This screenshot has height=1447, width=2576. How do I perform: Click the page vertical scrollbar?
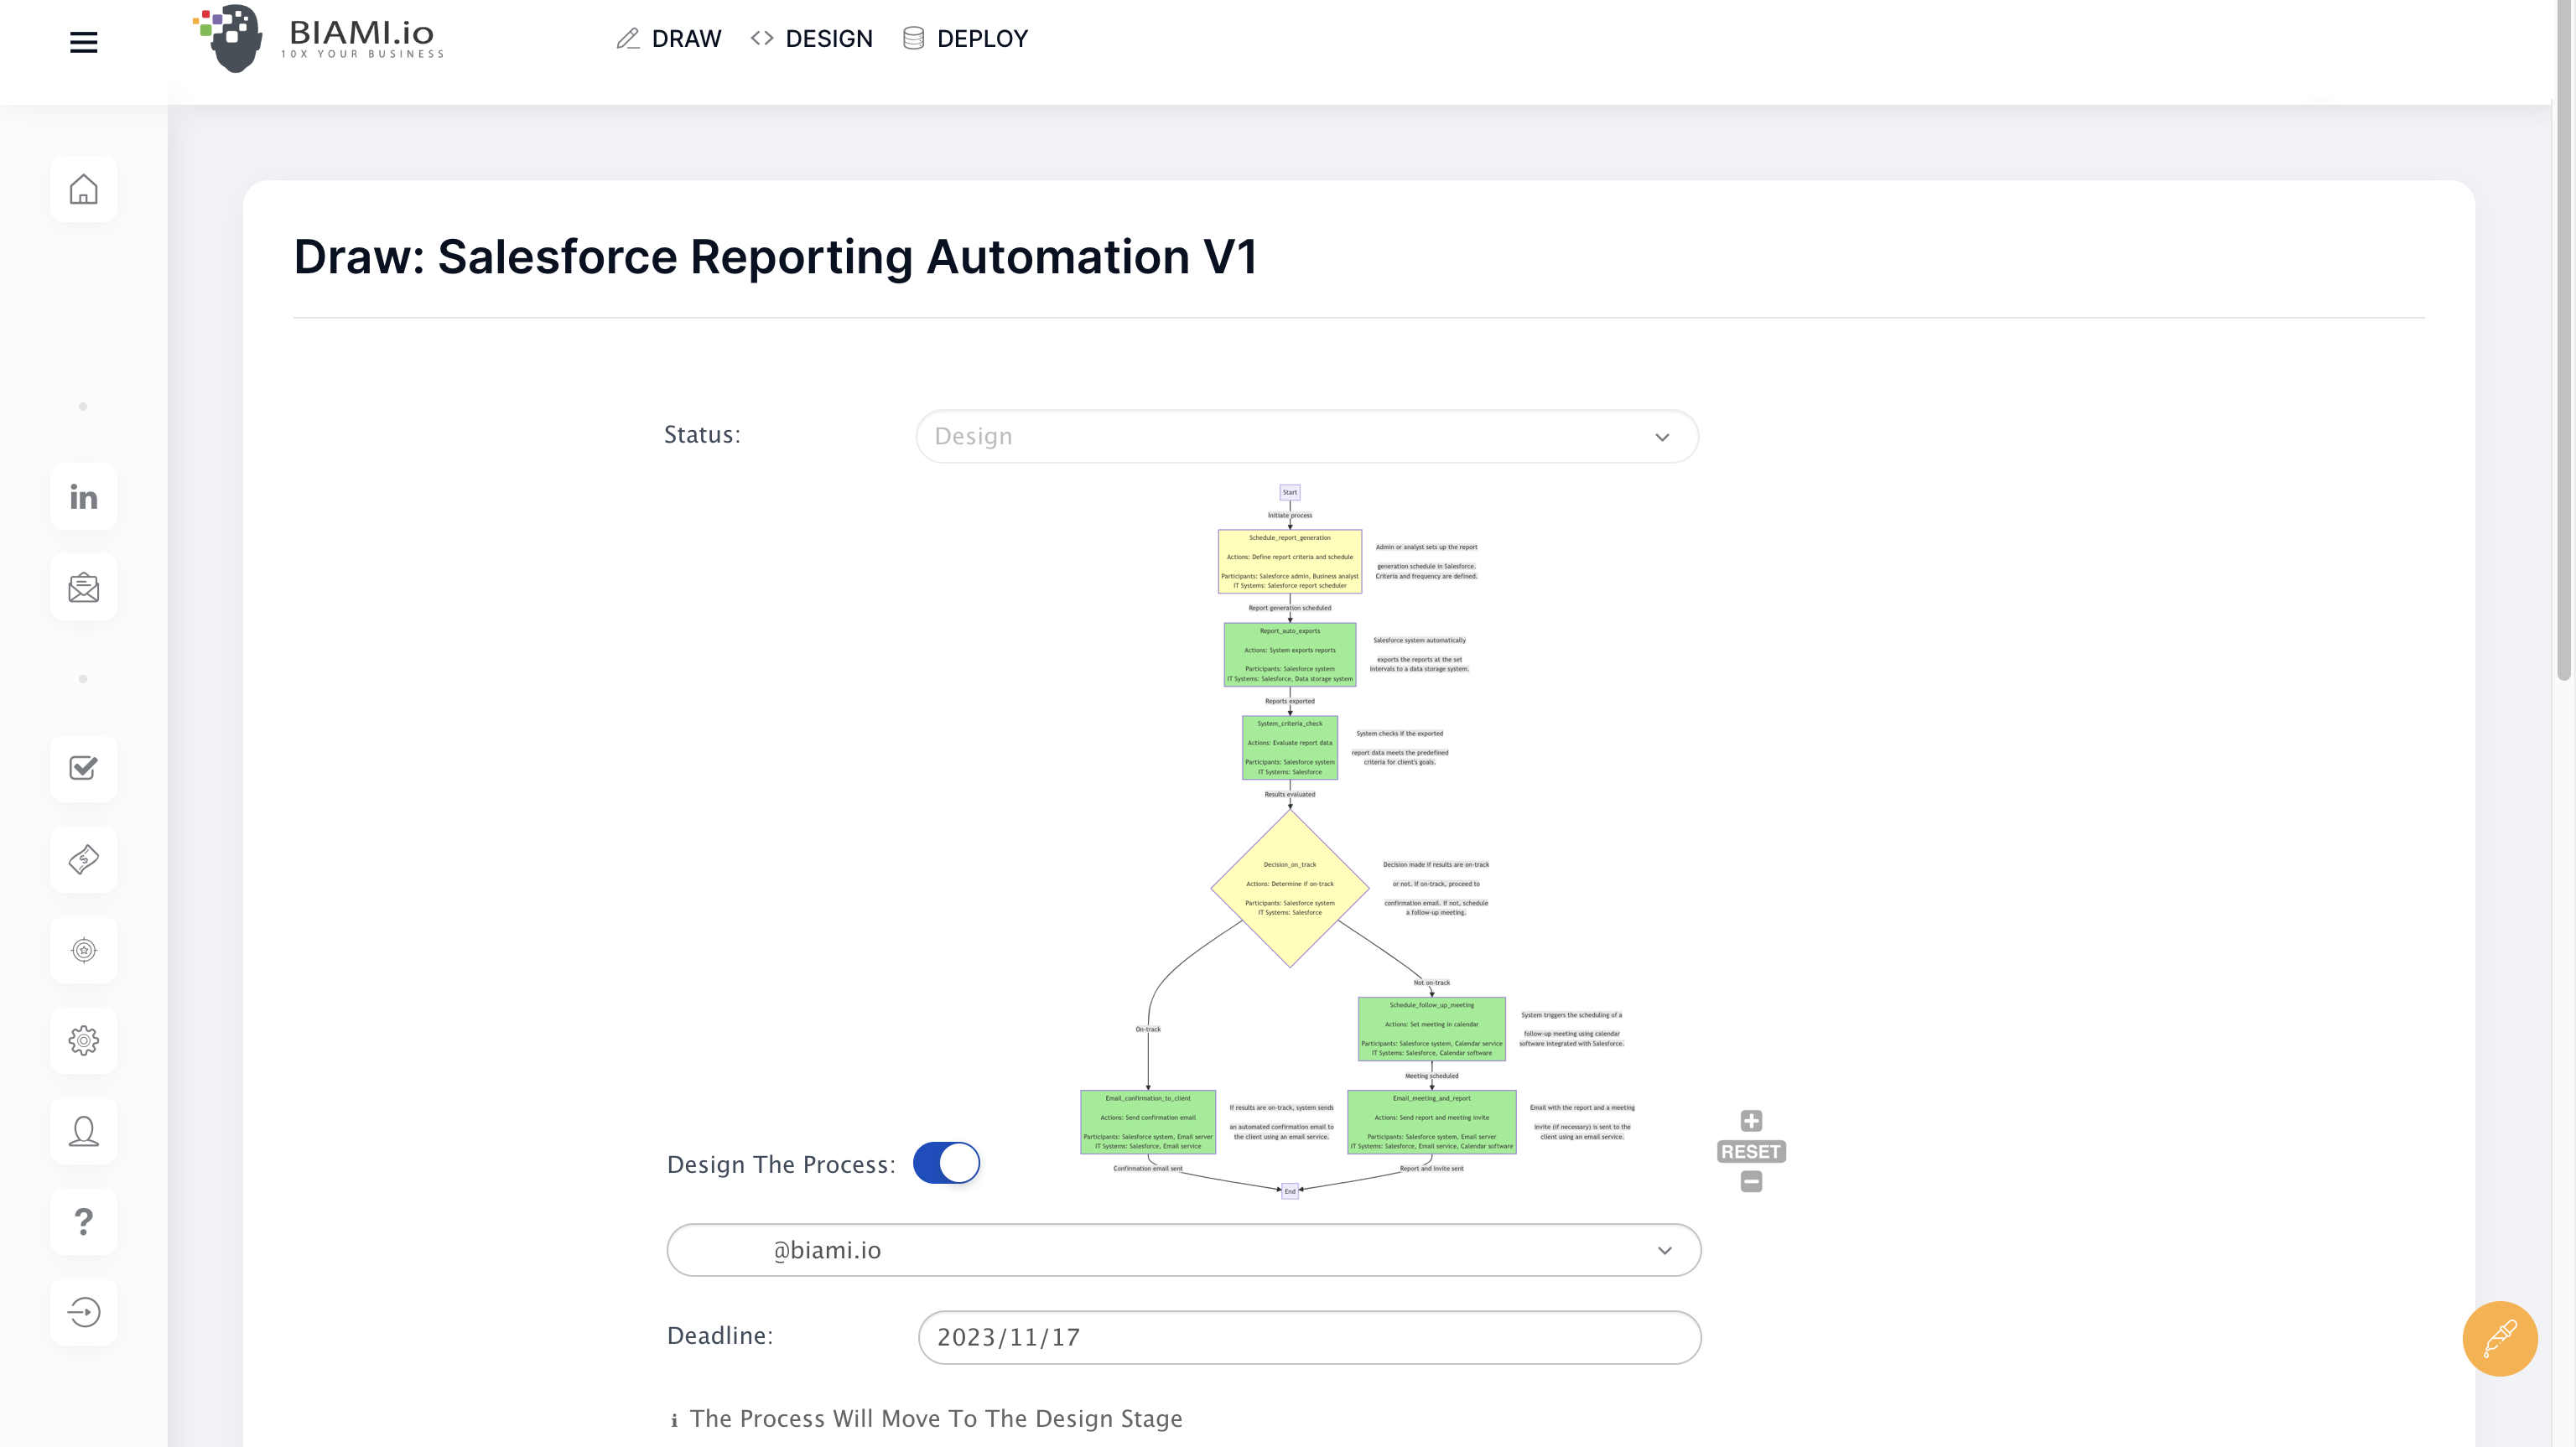point(2564,340)
